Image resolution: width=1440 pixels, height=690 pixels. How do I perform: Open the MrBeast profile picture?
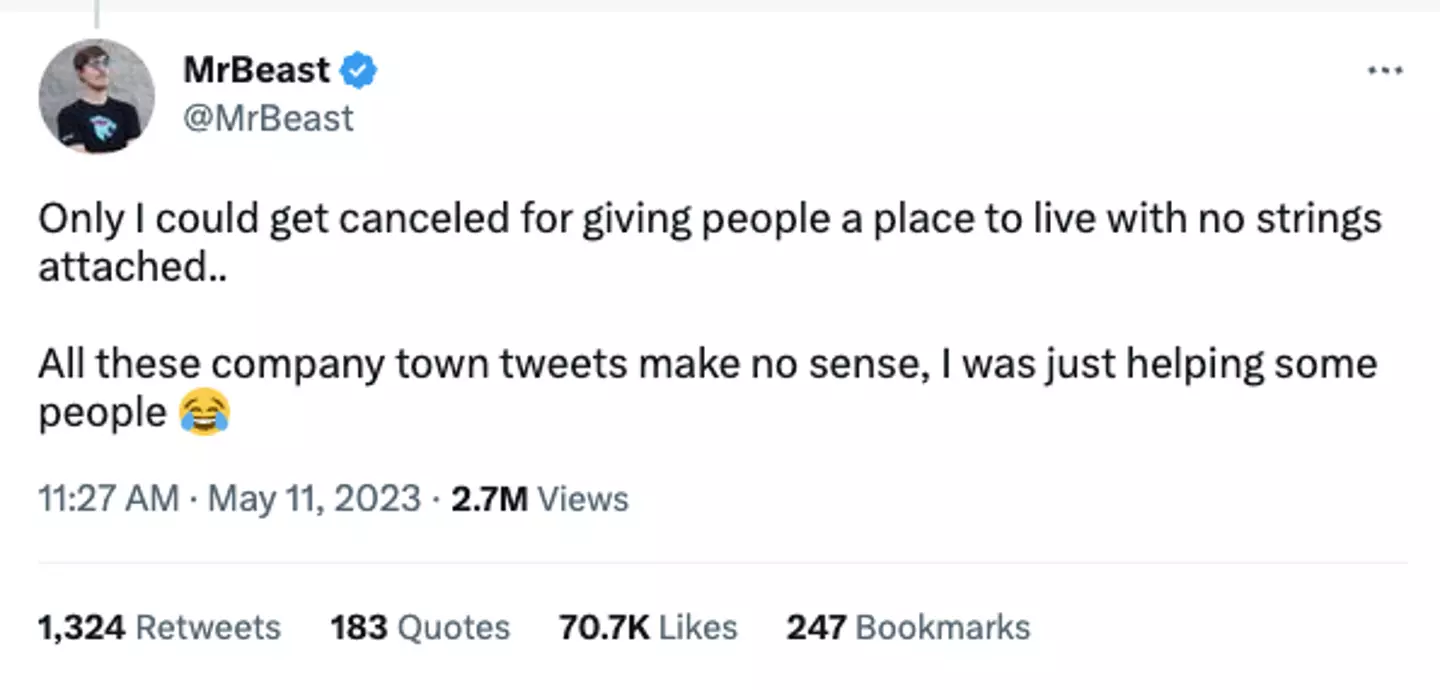96,97
